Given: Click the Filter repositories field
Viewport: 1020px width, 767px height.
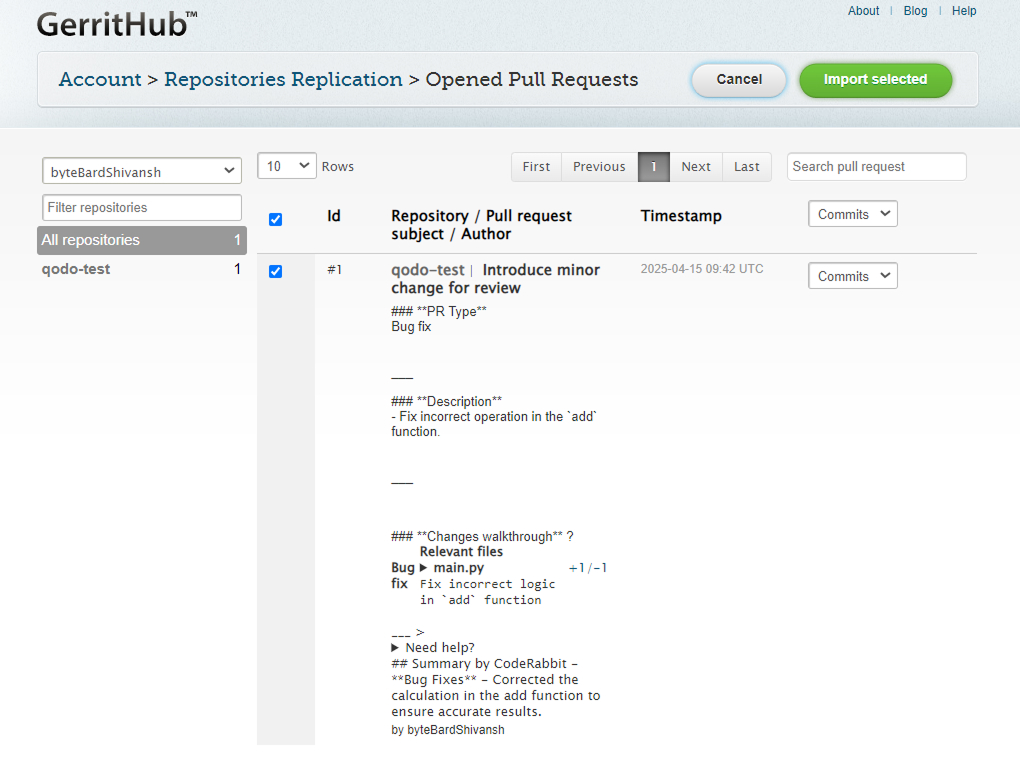Looking at the screenshot, I should (x=142, y=208).
